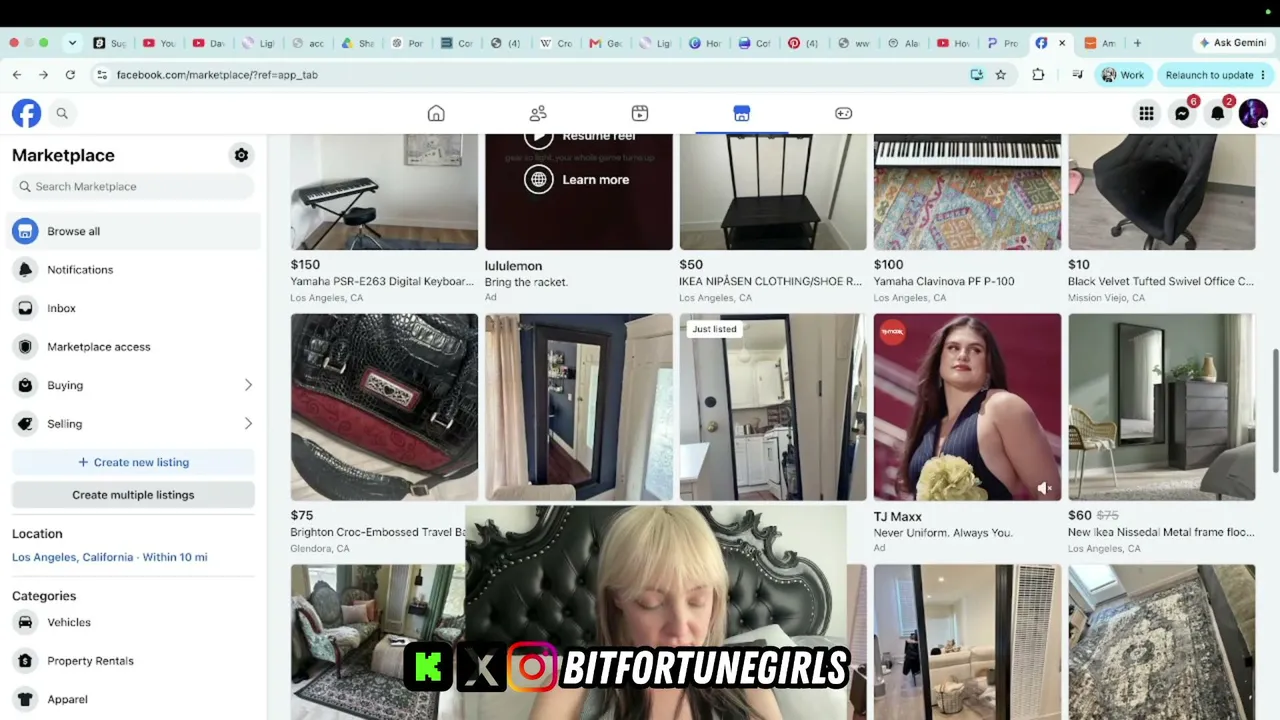
Task: Select the Marketplace icon in the top bar
Action: click(x=742, y=113)
